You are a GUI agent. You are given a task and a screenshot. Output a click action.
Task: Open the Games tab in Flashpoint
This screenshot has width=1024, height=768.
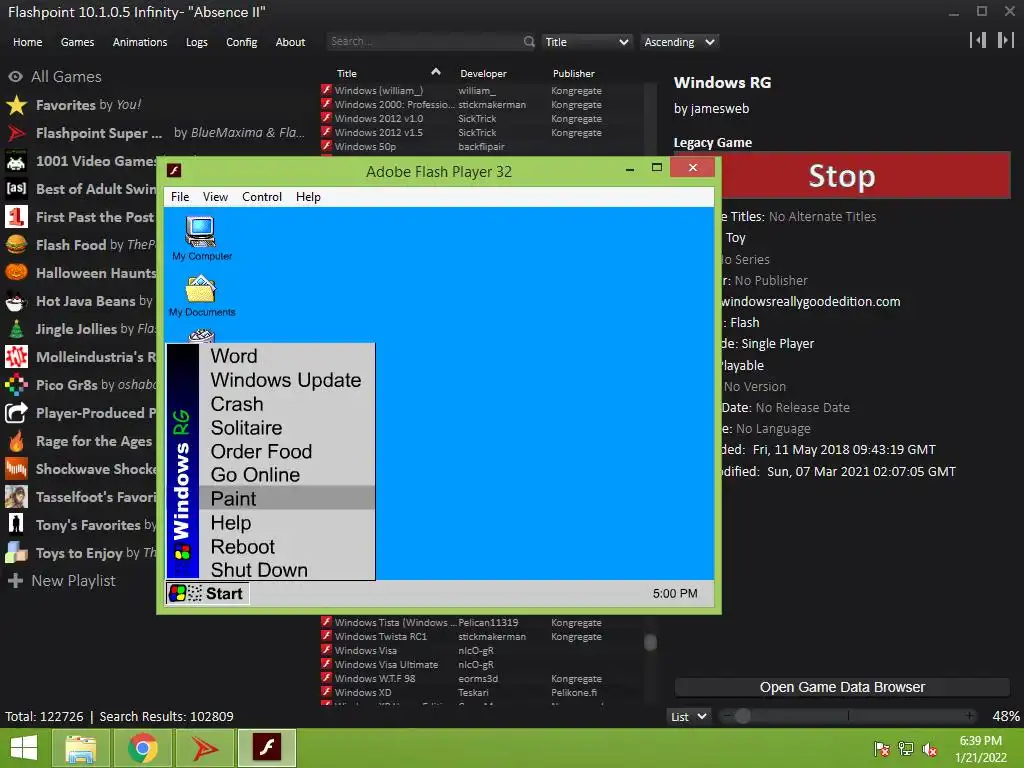click(77, 42)
